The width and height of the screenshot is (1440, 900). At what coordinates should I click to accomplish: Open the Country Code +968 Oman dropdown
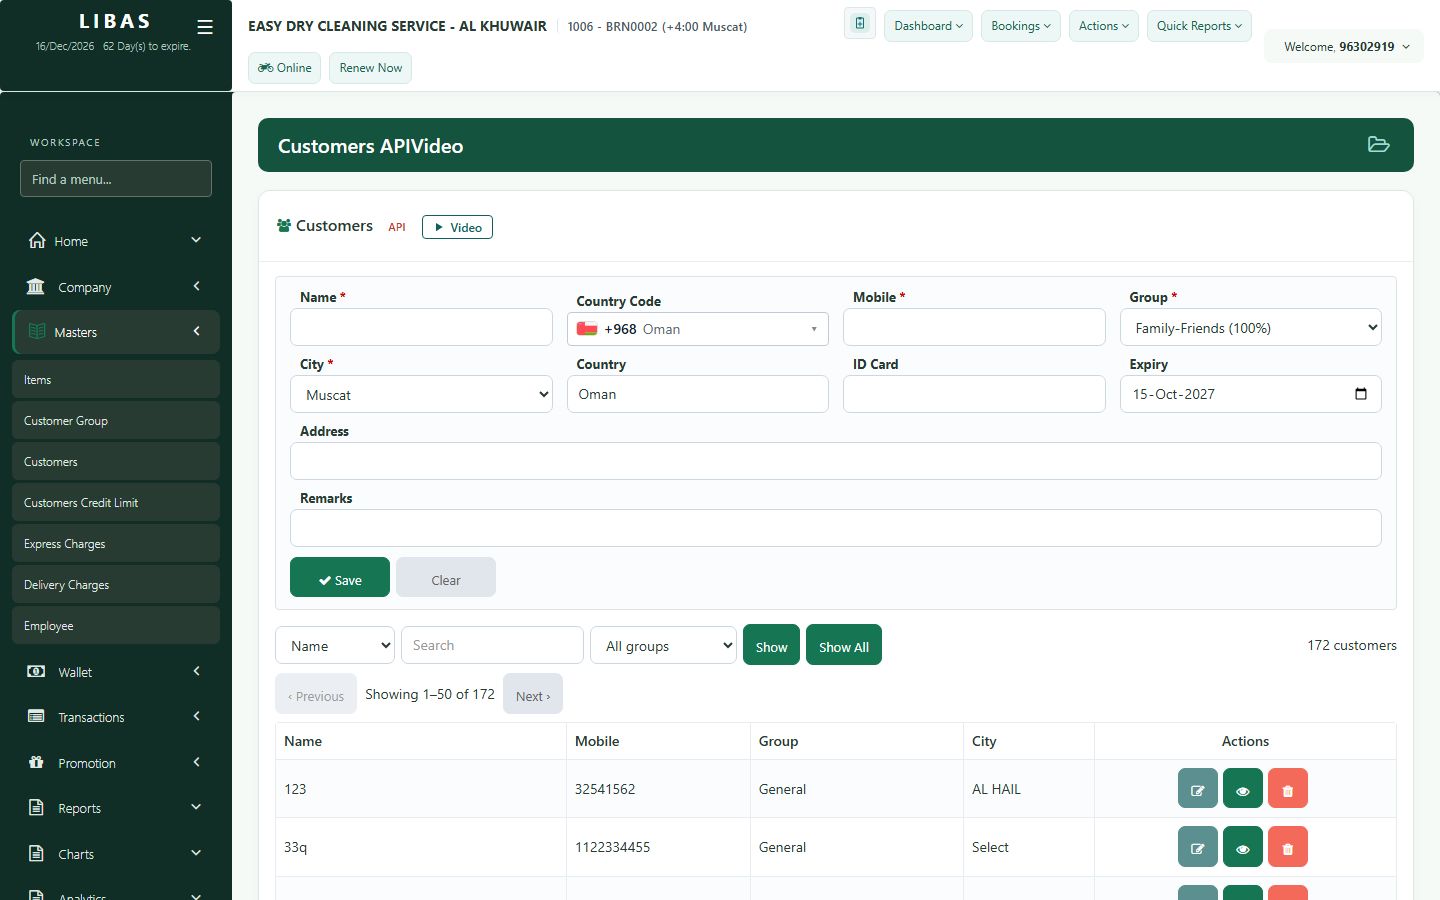[698, 329]
